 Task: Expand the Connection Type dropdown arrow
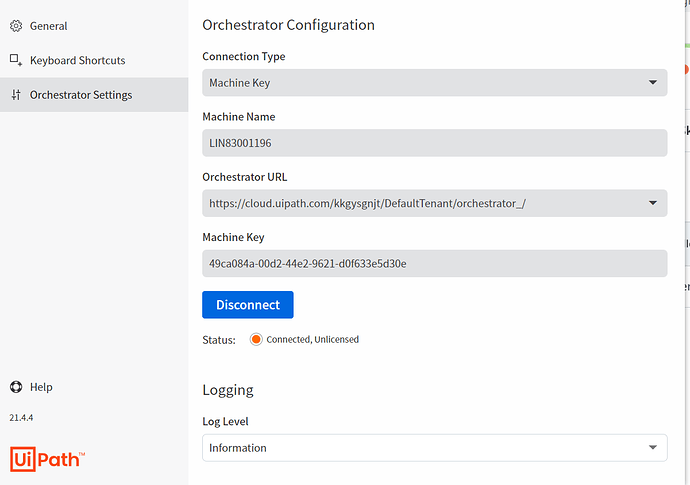click(x=653, y=82)
